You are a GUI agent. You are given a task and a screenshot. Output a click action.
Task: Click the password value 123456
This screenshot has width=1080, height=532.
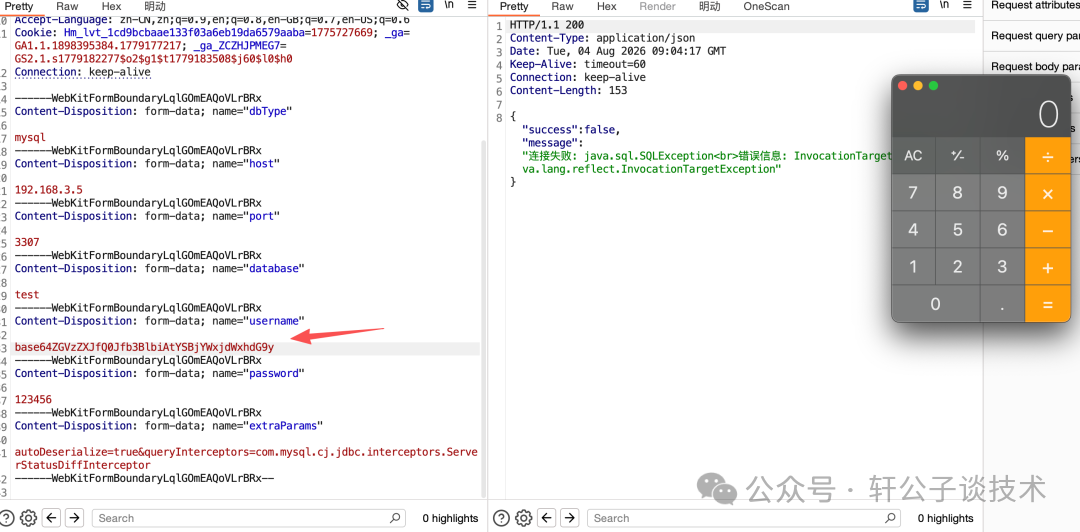33,399
